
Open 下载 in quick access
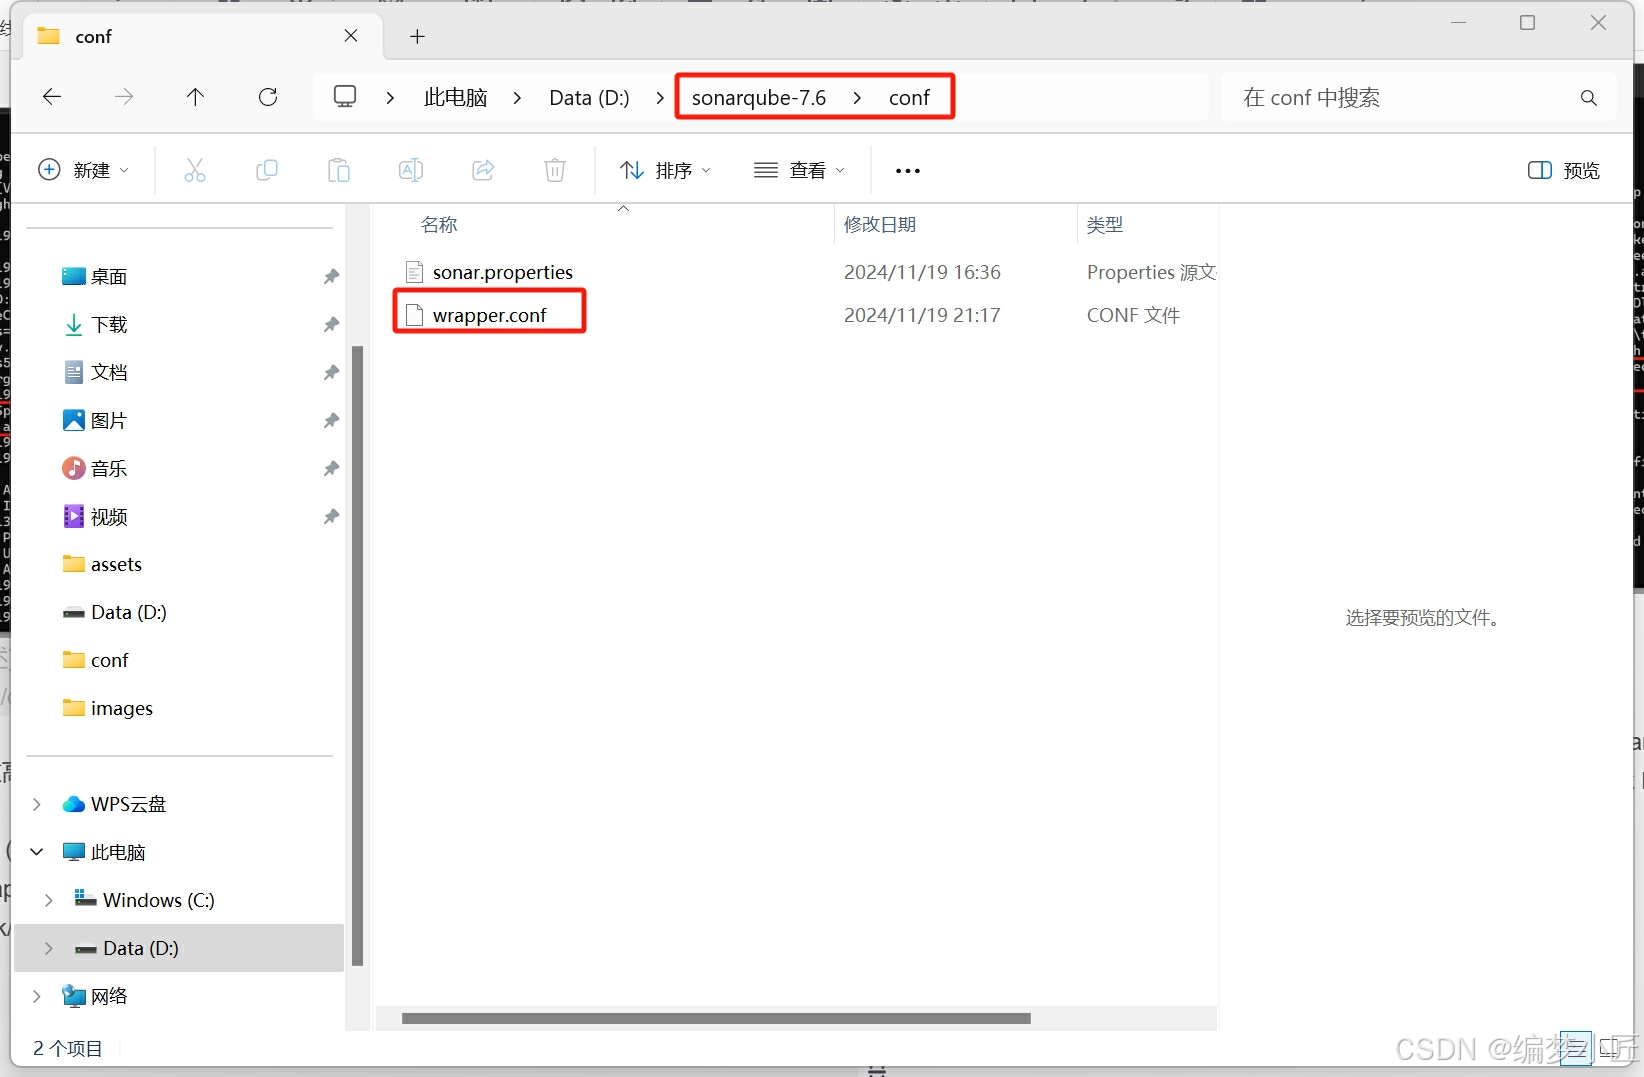[109, 324]
